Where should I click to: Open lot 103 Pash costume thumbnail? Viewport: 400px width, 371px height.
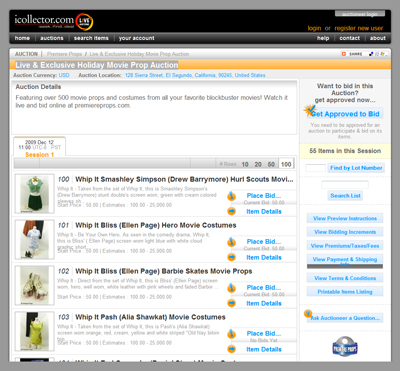[x=35, y=331]
